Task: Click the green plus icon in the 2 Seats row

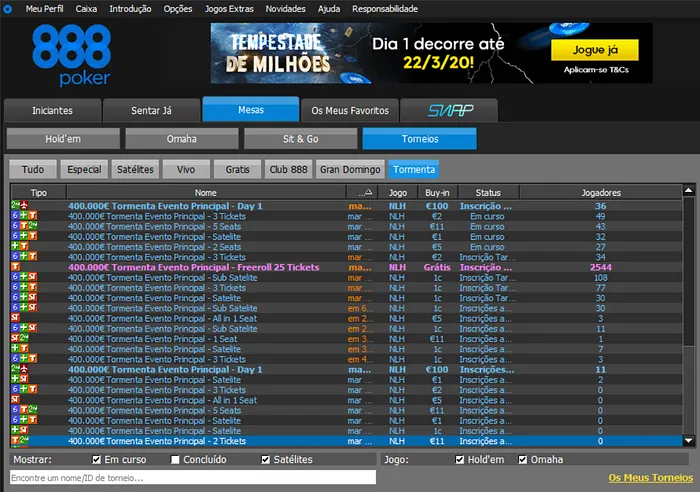Action: 15,246
